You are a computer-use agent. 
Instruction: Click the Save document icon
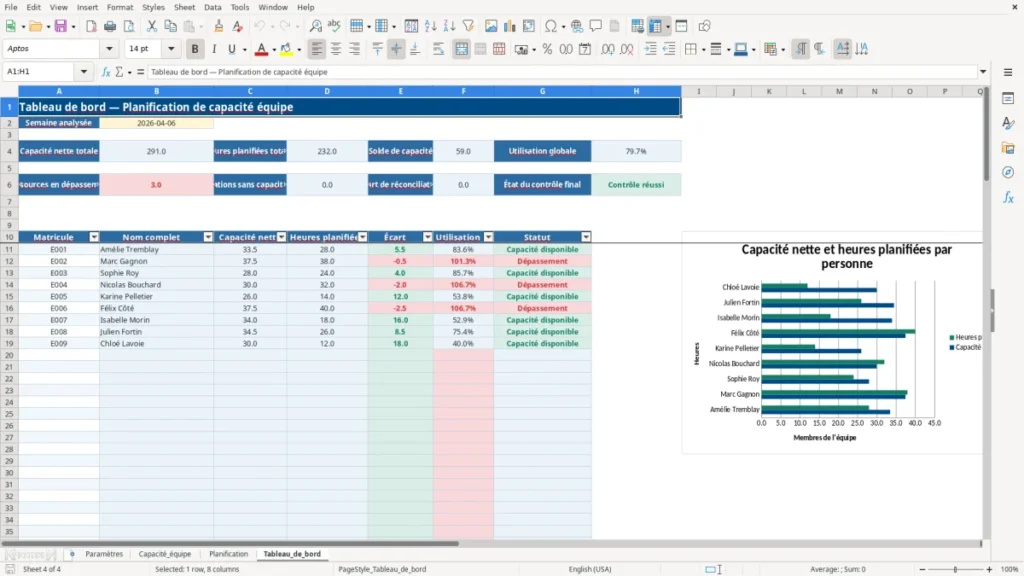pyautogui.click(x=61, y=26)
